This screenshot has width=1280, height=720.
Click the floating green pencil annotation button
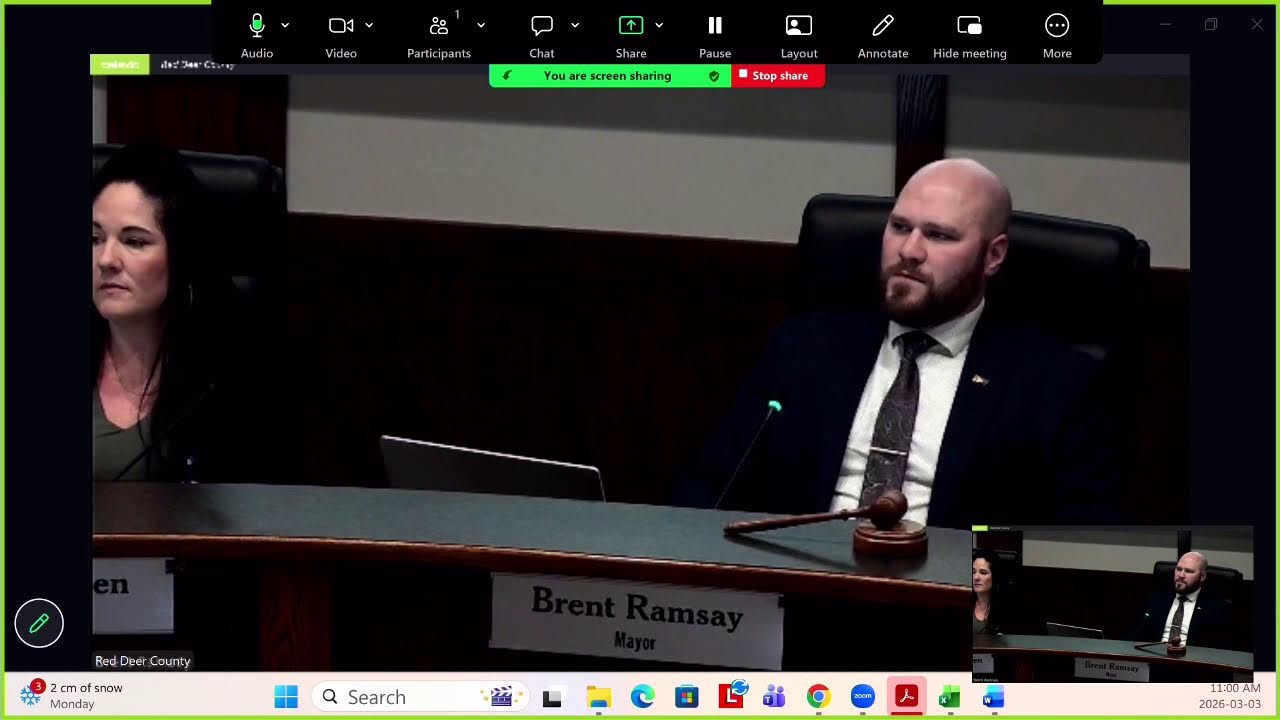point(39,624)
